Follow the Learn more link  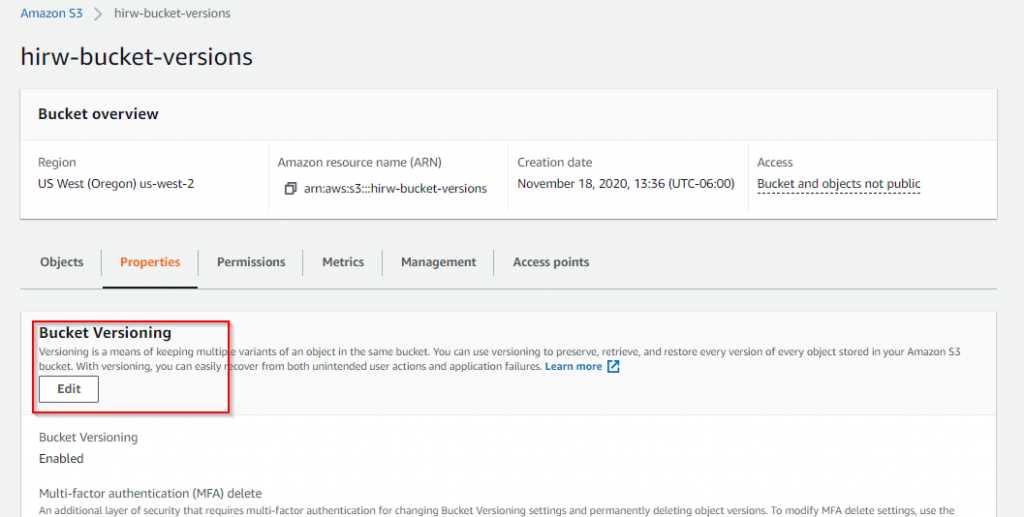(x=573, y=366)
